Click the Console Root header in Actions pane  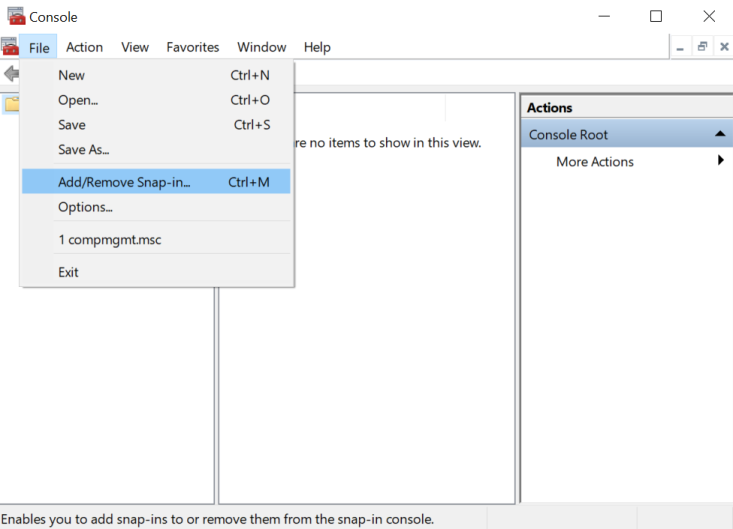(x=627, y=134)
